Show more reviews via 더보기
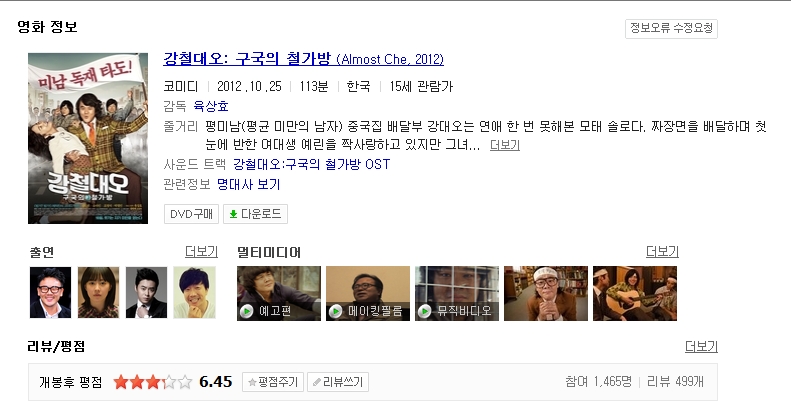Screen dimensions: 791x403 tap(701, 347)
